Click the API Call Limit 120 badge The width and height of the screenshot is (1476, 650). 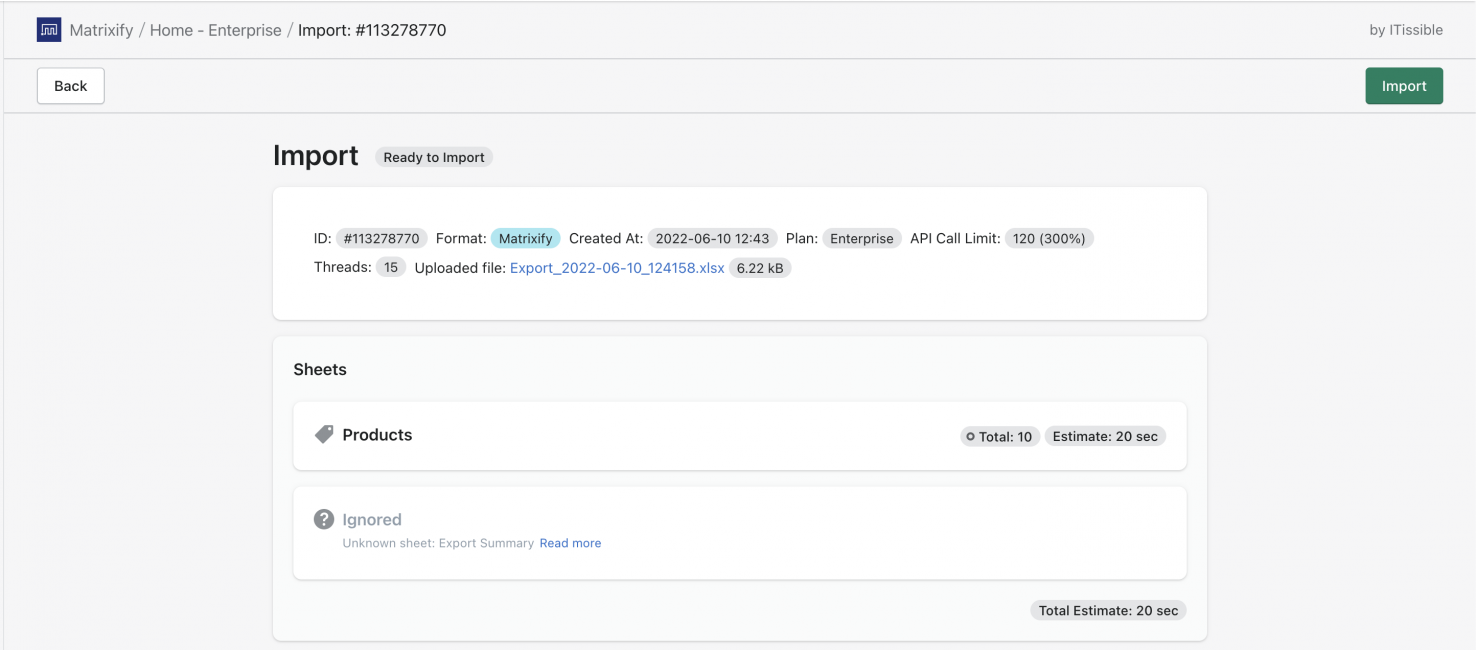(1049, 238)
